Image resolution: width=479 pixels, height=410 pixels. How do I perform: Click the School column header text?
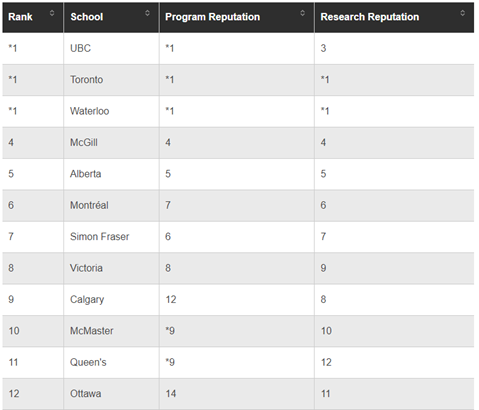pos(87,17)
